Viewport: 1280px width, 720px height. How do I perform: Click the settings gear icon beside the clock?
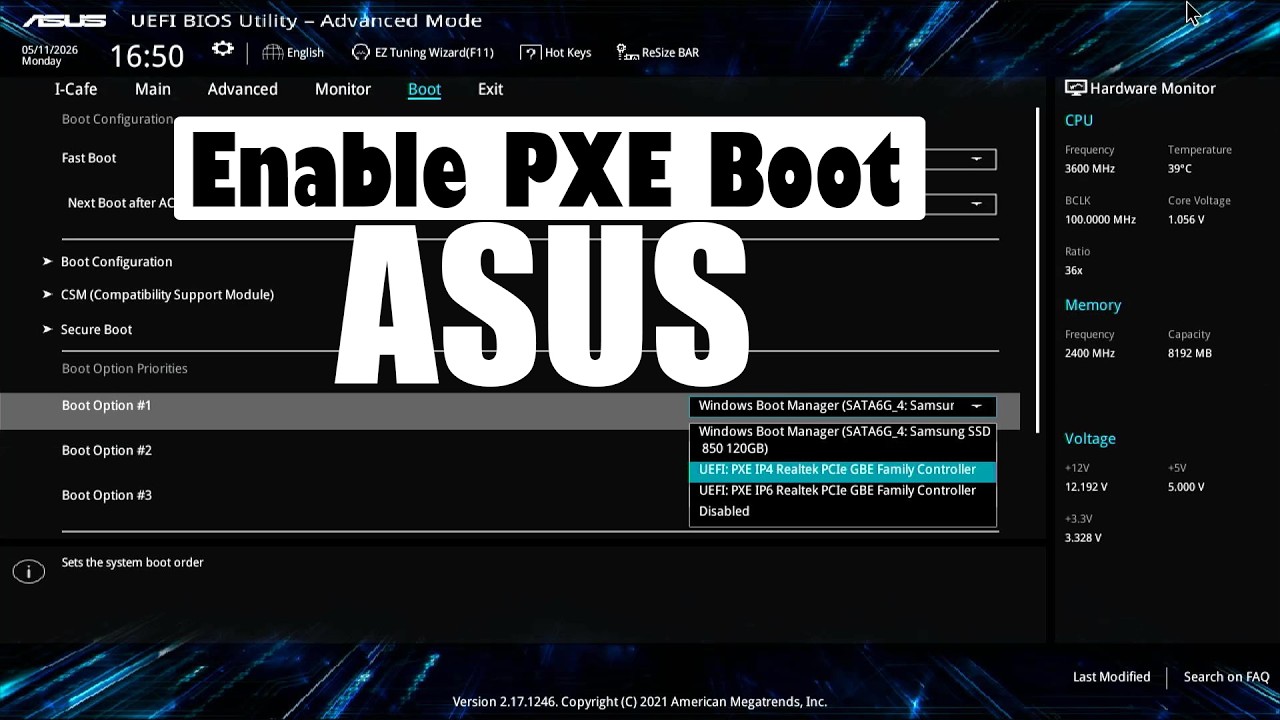tap(223, 50)
